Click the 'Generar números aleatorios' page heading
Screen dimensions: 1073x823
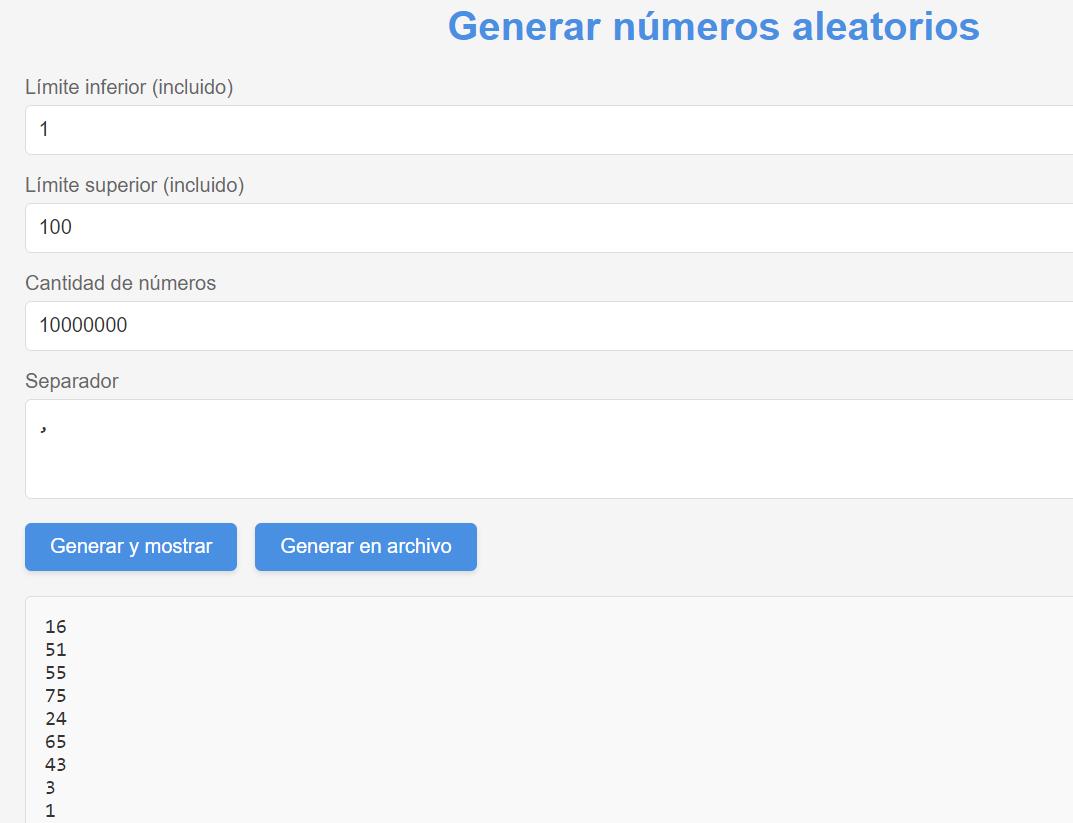(713, 26)
